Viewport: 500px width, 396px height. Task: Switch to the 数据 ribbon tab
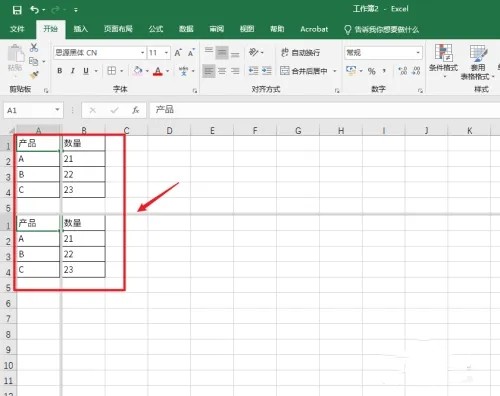(x=186, y=29)
